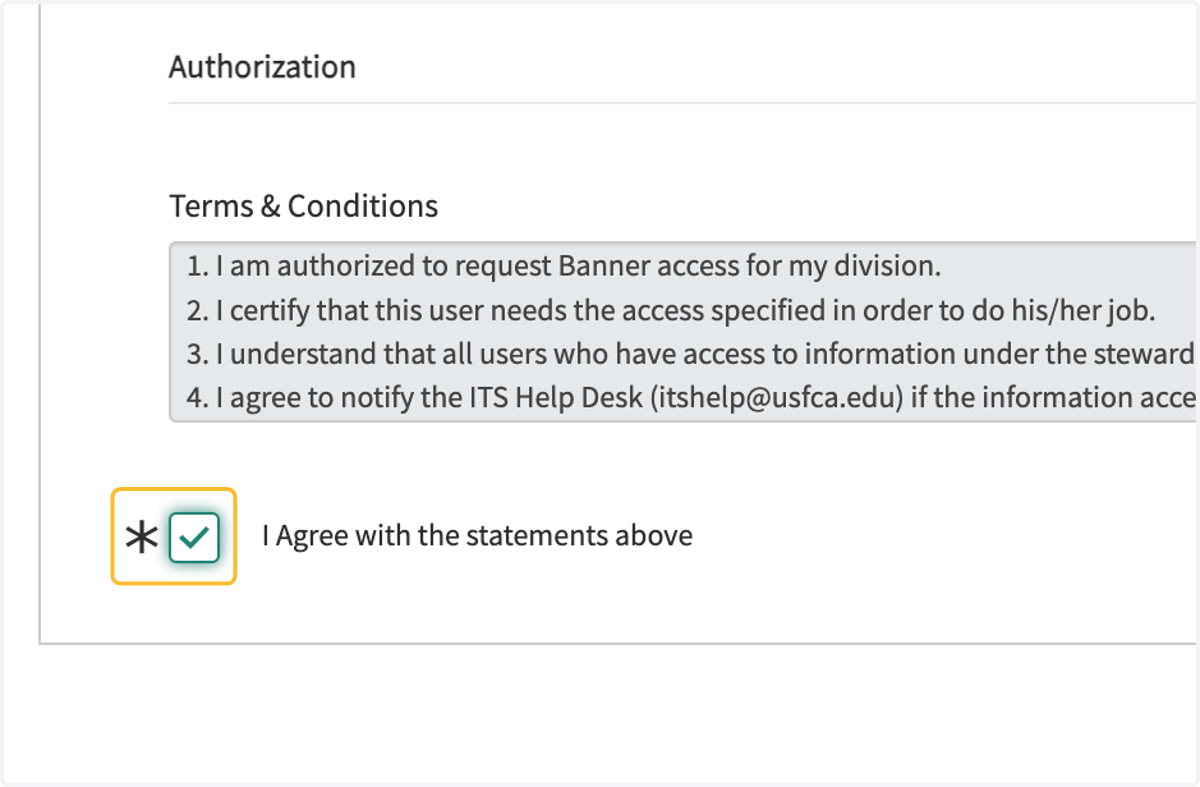Click statement 1 about Banner access authorization
1200x787 pixels.
[x=564, y=266]
